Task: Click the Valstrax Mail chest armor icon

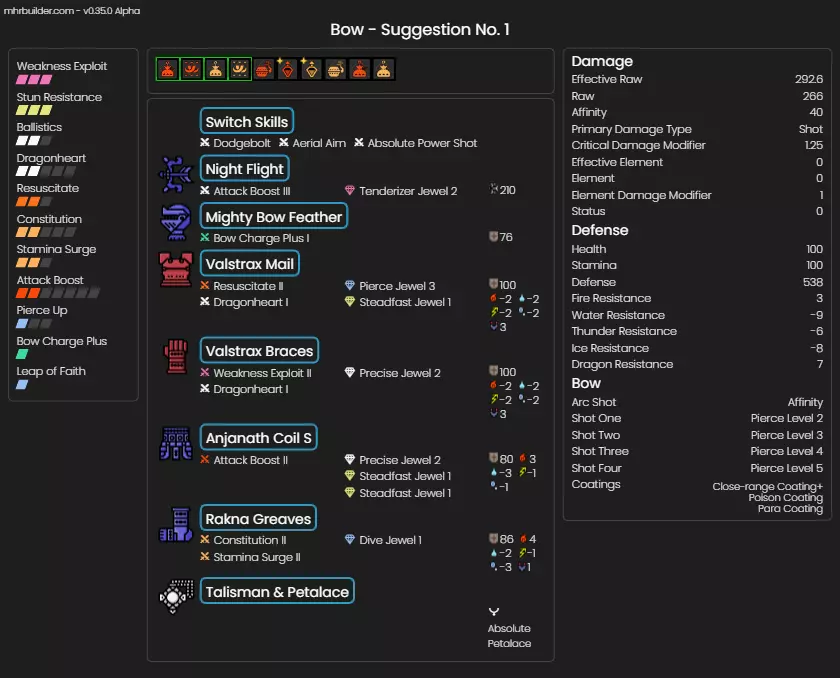Action: click(x=177, y=270)
